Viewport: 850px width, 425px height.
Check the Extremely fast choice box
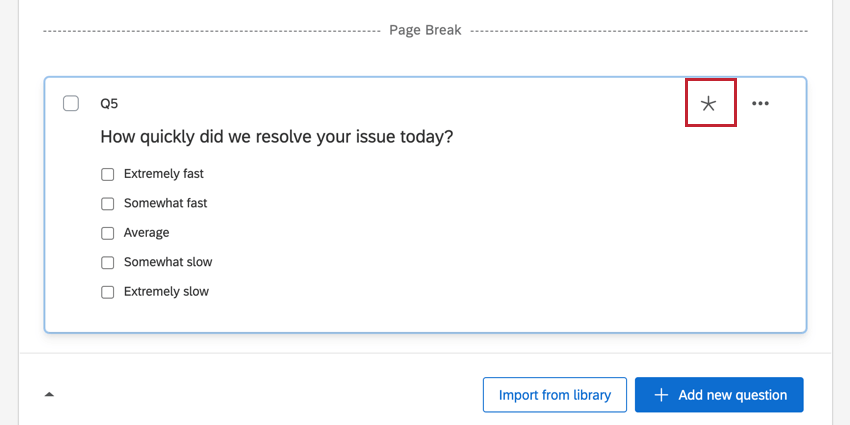click(x=108, y=174)
